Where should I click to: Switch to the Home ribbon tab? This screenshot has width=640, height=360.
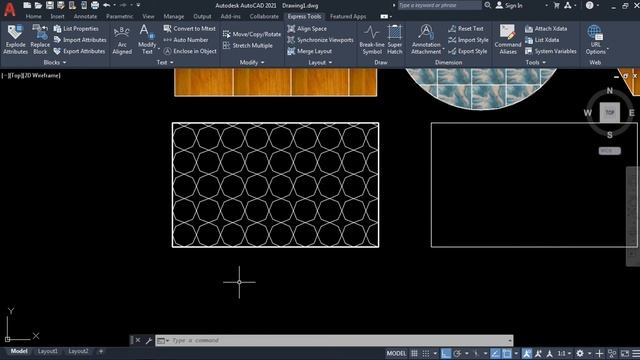point(33,17)
